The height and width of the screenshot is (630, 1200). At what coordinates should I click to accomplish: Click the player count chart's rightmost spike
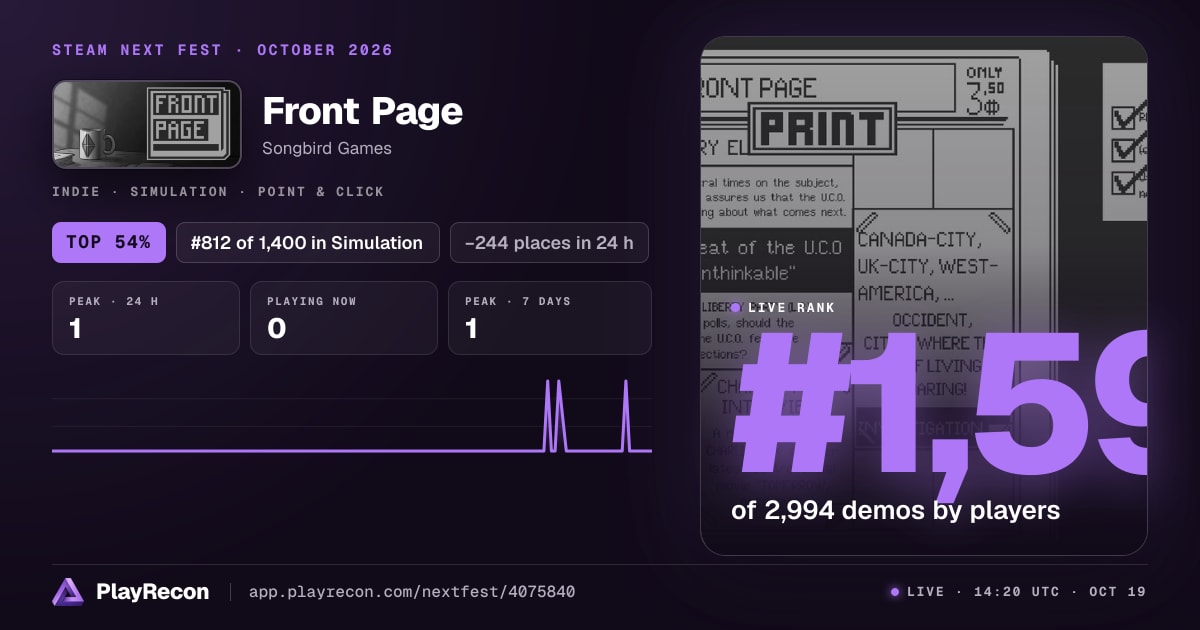[626, 415]
